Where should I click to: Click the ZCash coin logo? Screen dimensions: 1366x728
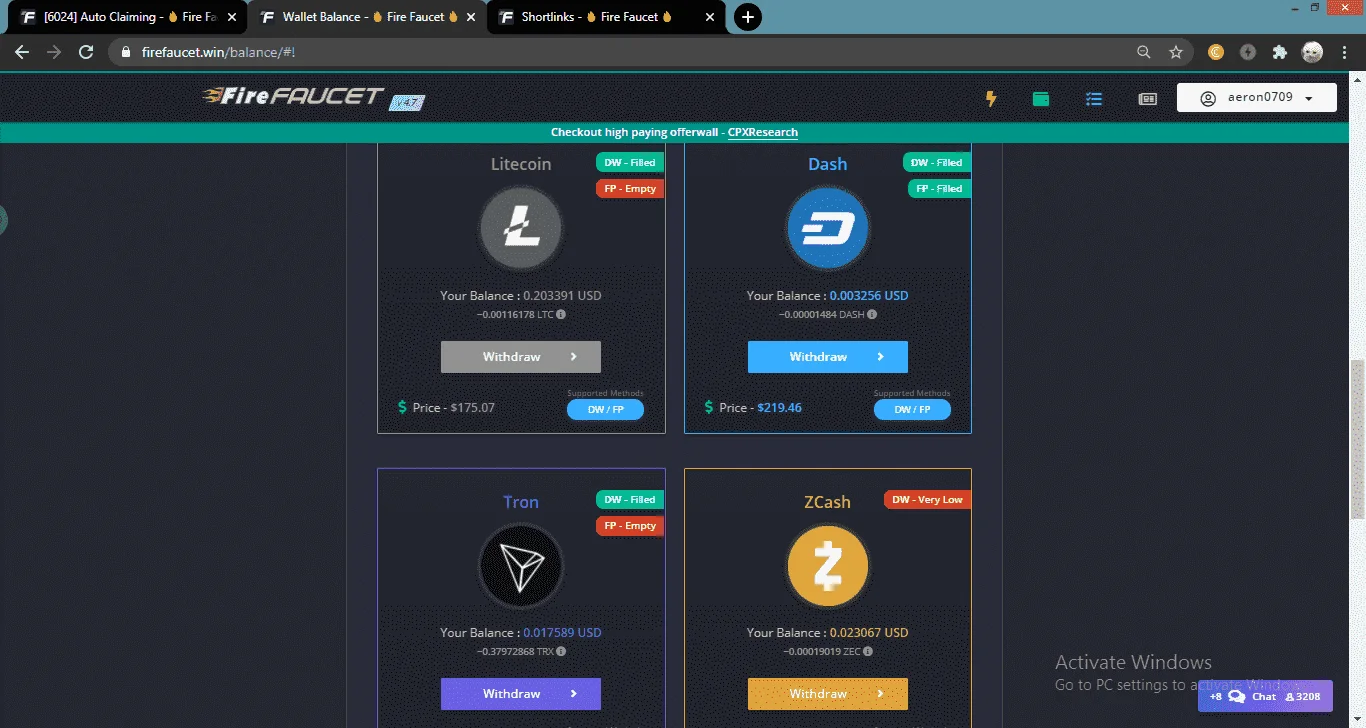[x=827, y=566]
